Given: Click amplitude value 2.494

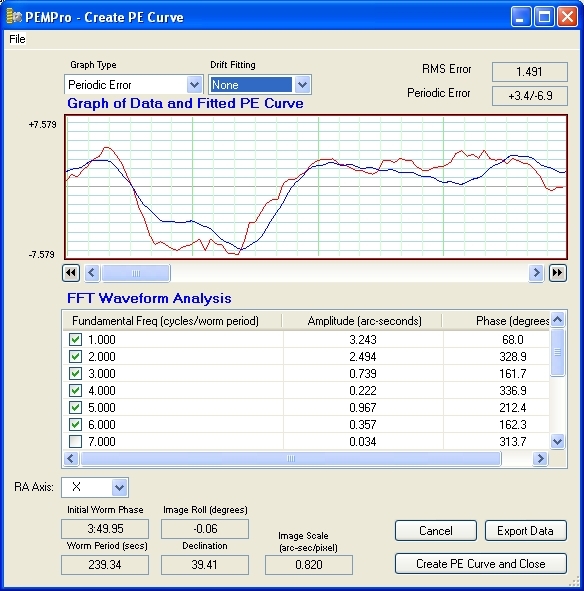Looking at the screenshot, I should point(363,357).
